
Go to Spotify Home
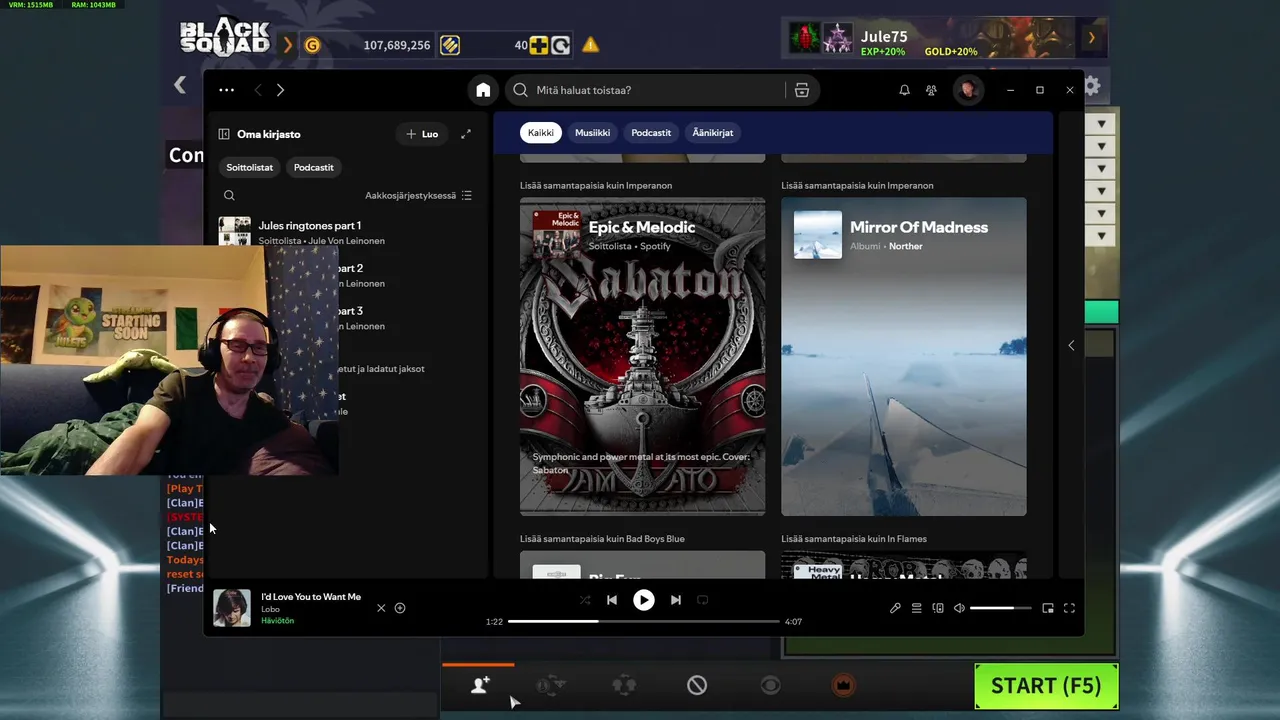click(483, 90)
